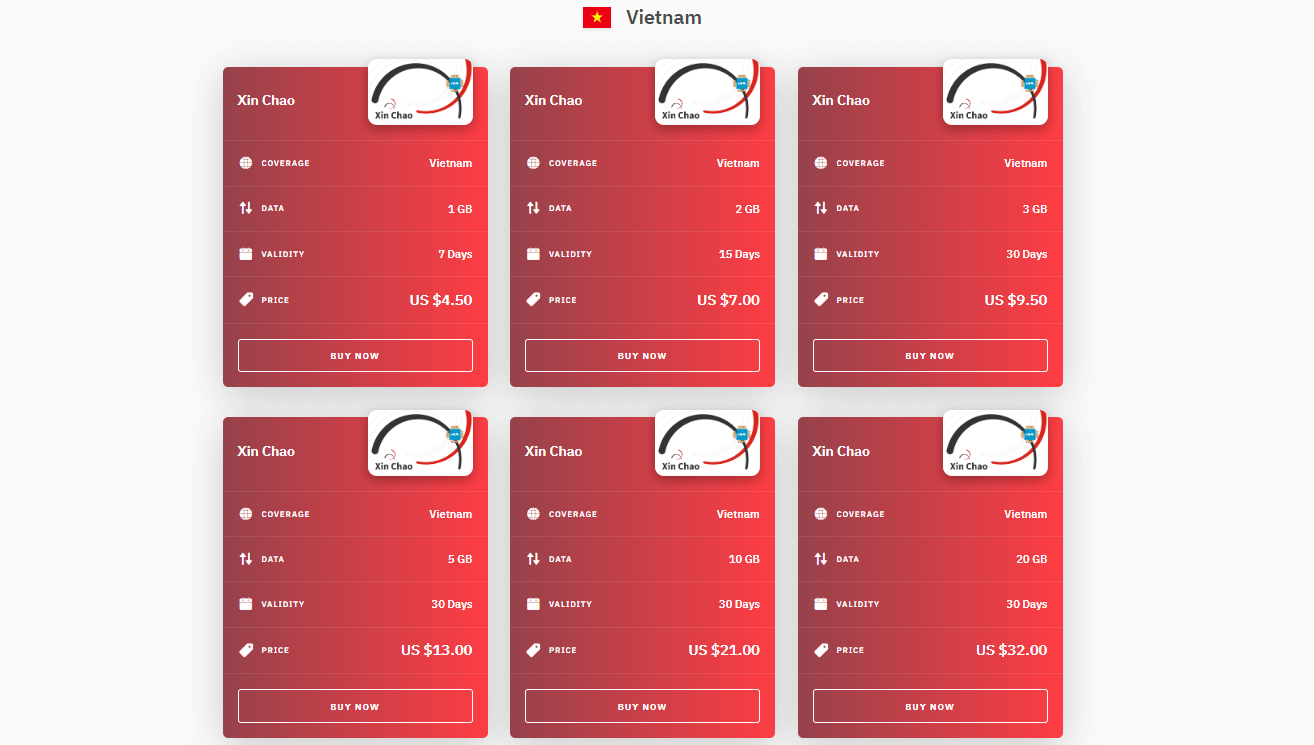Click the calendar validity icon on US $4.50 card
Screen dimensions: 1314x745
pyautogui.click(x=246, y=254)
